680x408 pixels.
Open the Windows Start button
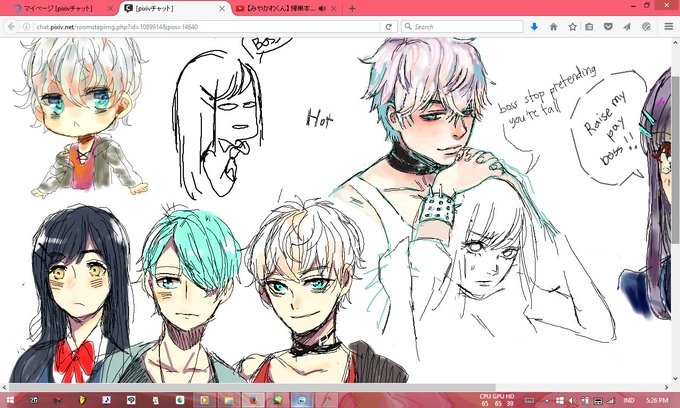[x=9, y=400]
